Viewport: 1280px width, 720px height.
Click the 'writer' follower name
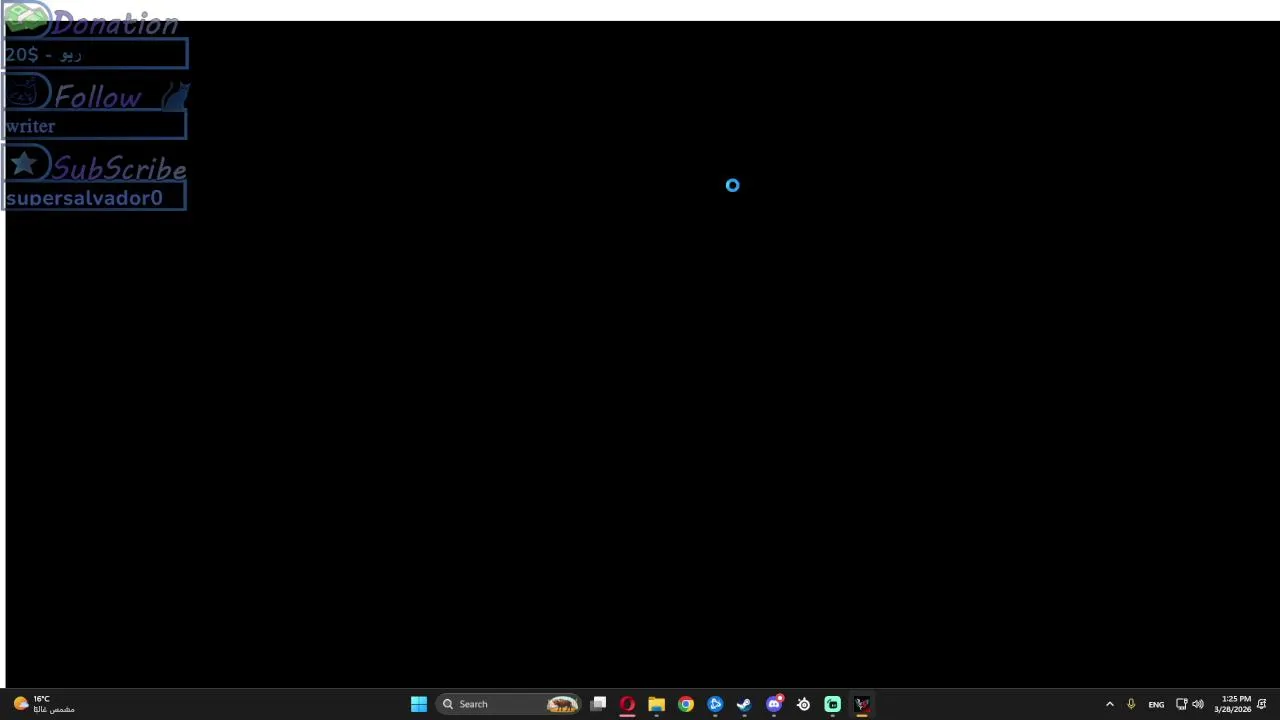tap(30, 126)
